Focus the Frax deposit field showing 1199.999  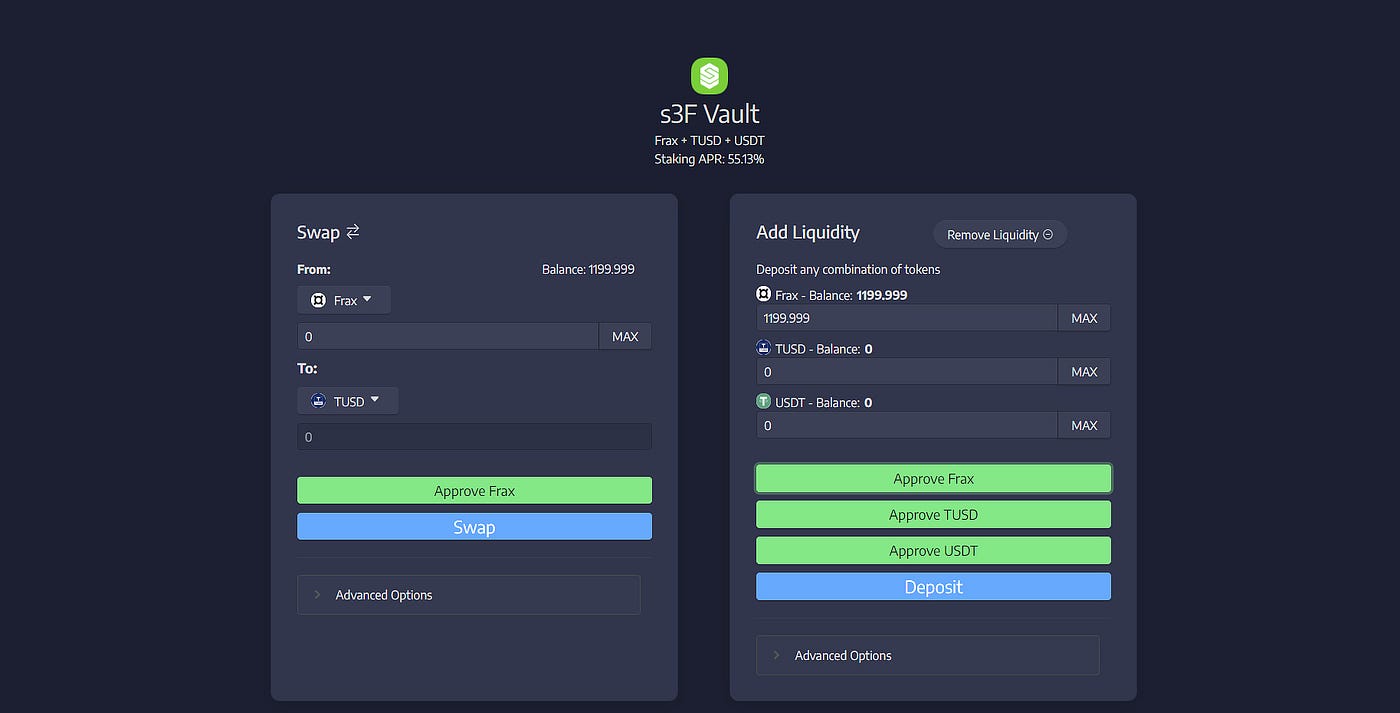pyautogui.click(x=907, y=318)
